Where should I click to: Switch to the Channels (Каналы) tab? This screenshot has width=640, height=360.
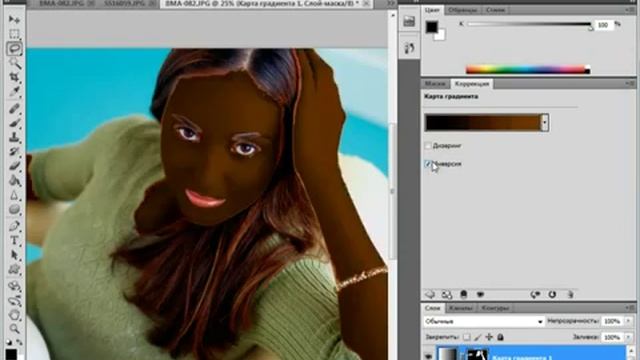(x=461, y=308)
